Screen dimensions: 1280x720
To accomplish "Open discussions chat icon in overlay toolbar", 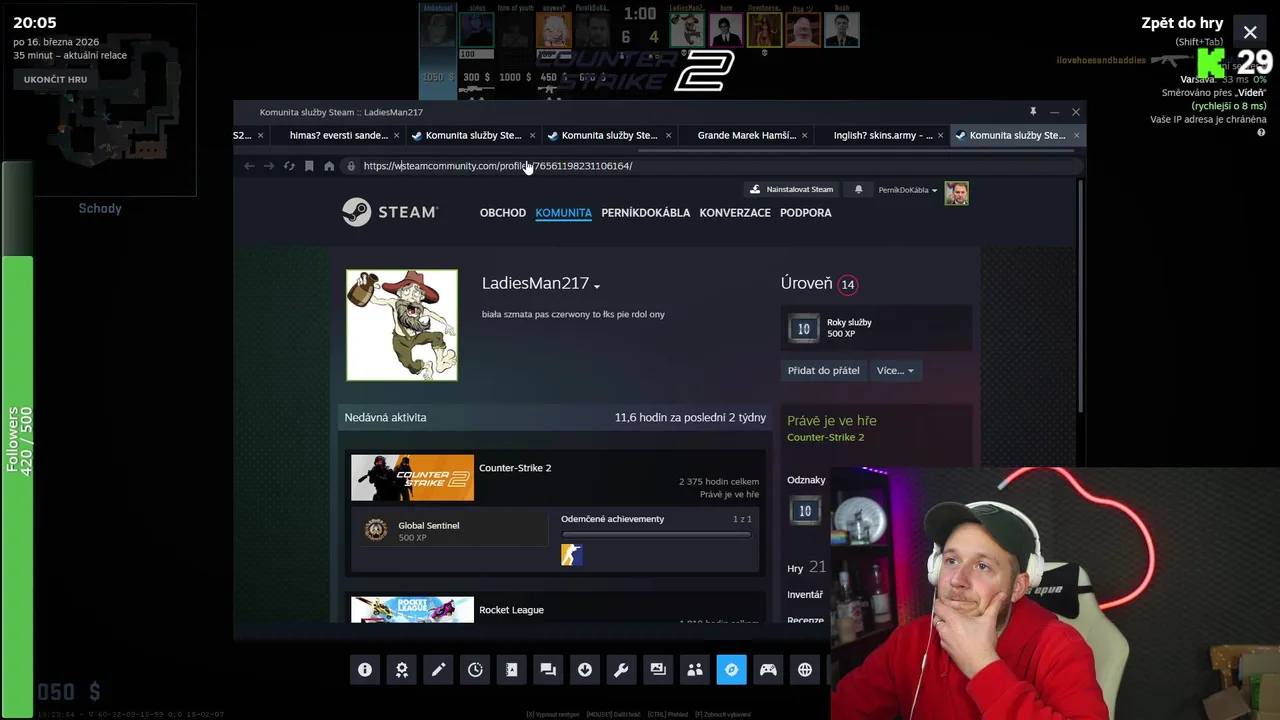I will click(548, 670).
